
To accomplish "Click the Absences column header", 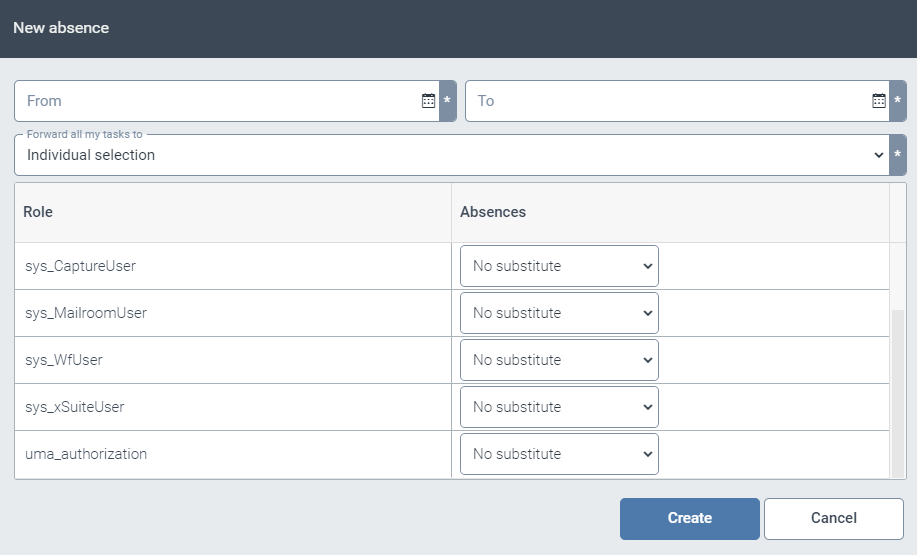I will (670, 212).
